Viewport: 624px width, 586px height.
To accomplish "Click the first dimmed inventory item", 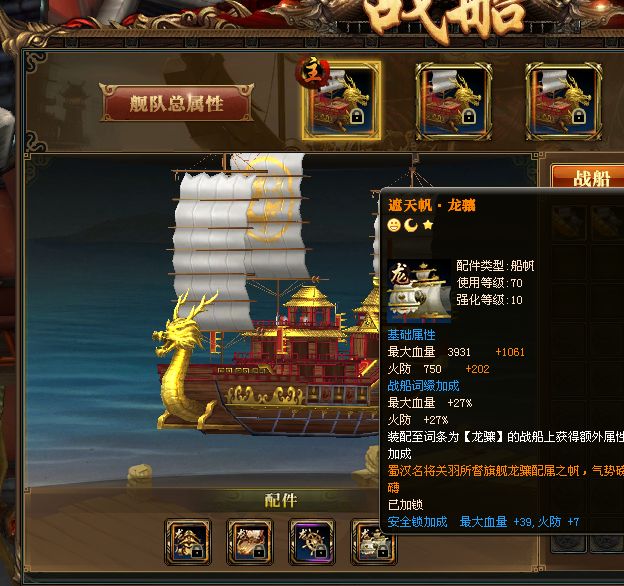I will tap(568, 223).
